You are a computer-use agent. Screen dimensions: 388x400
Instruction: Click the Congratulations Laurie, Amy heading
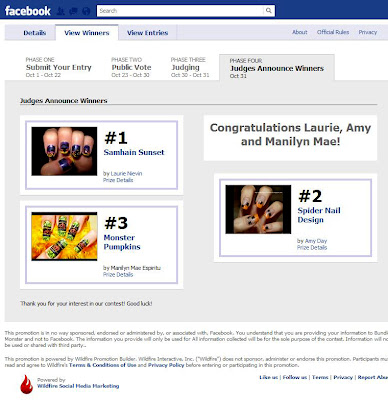[x=290, y=135]
